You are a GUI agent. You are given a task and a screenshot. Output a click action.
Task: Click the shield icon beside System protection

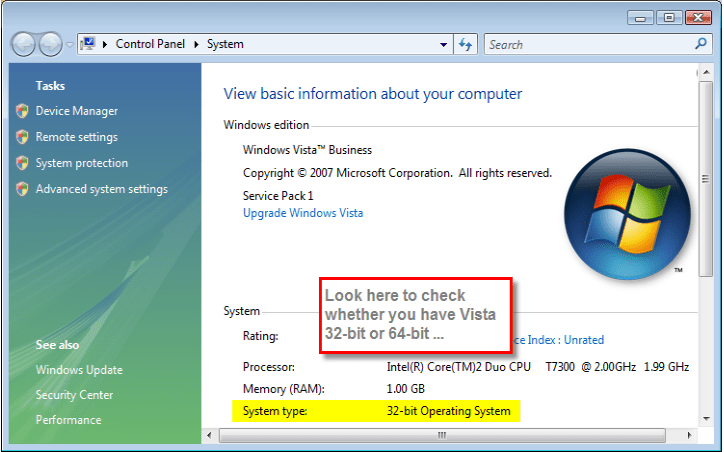click(22, 163)
